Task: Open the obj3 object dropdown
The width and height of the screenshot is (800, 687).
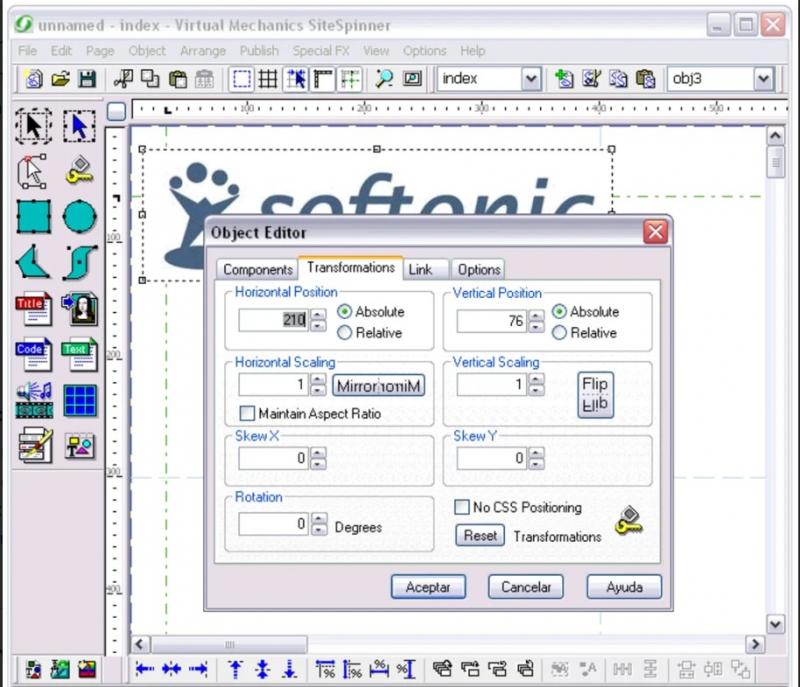Action: (763, 79)
